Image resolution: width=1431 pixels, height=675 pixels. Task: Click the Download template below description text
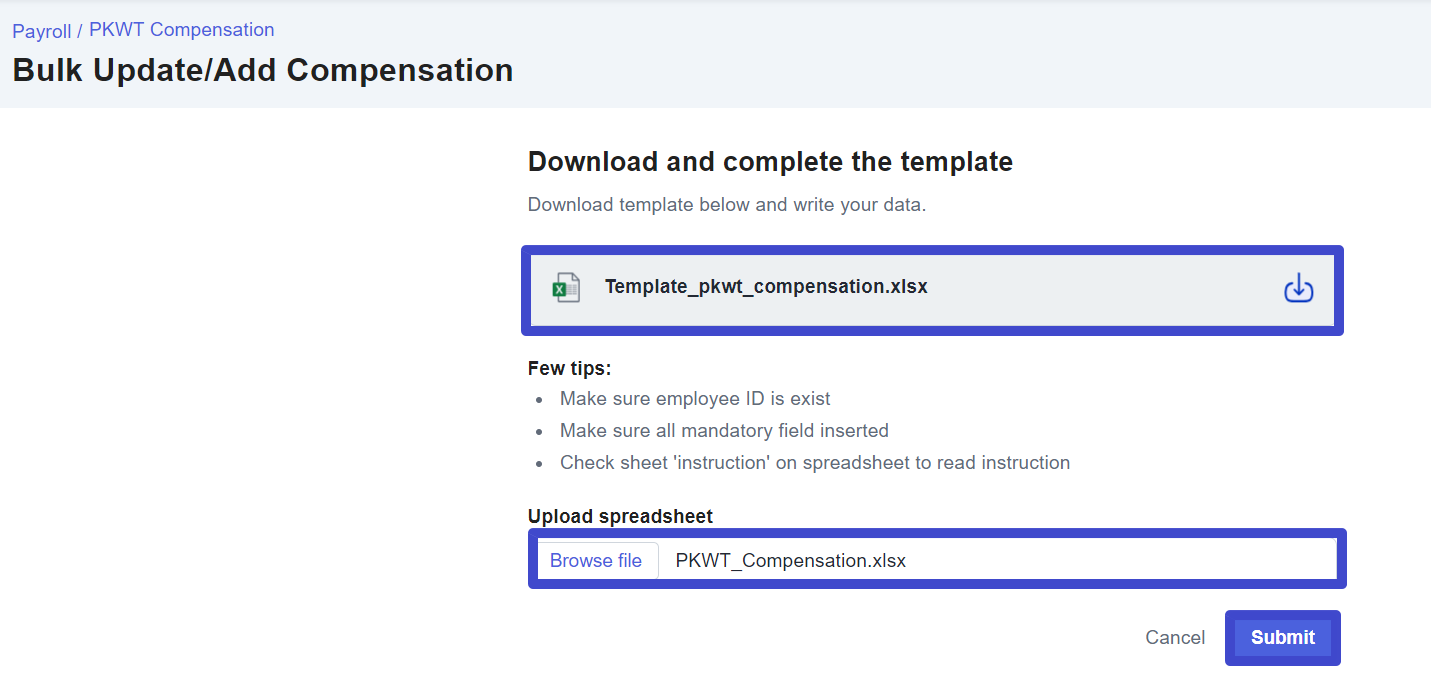click(727, 206)
